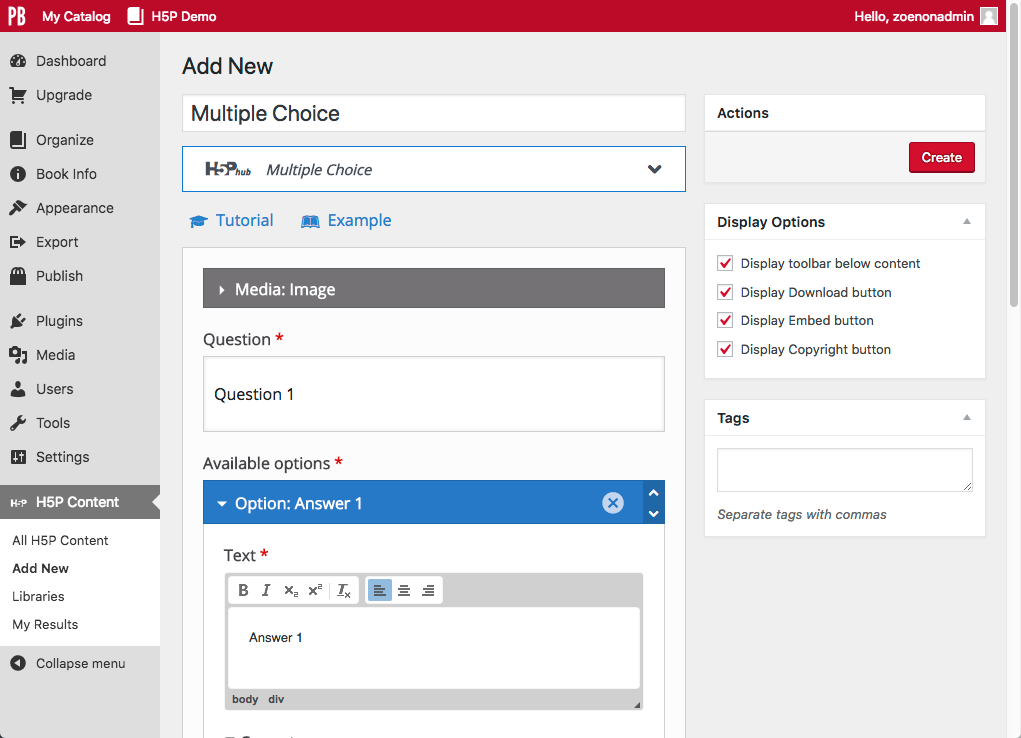This screenshot has width=1021, height=738.
Task: Click the body element path tag
Action: [245, 700]
